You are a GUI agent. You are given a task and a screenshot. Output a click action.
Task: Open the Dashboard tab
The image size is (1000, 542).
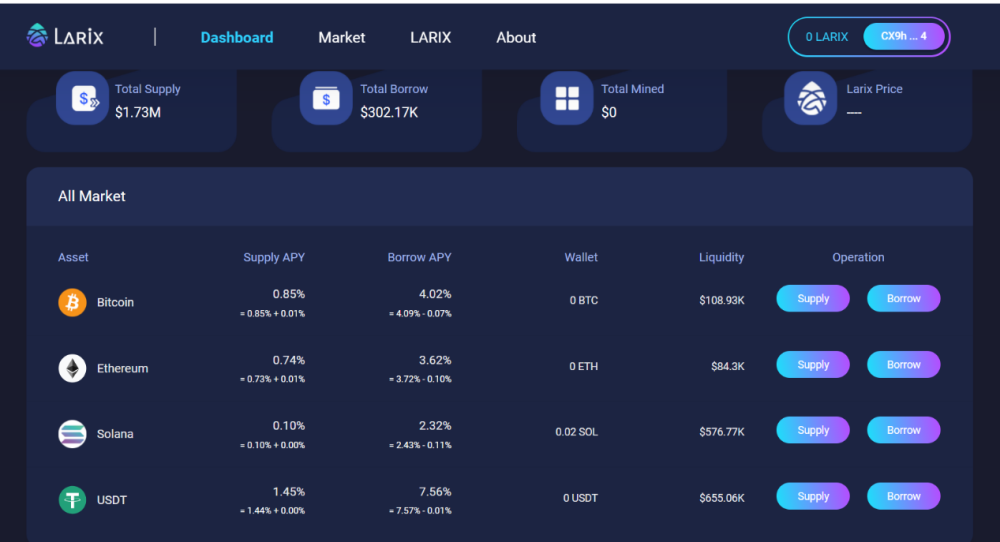pyautogui.click(x=237, y=38)
